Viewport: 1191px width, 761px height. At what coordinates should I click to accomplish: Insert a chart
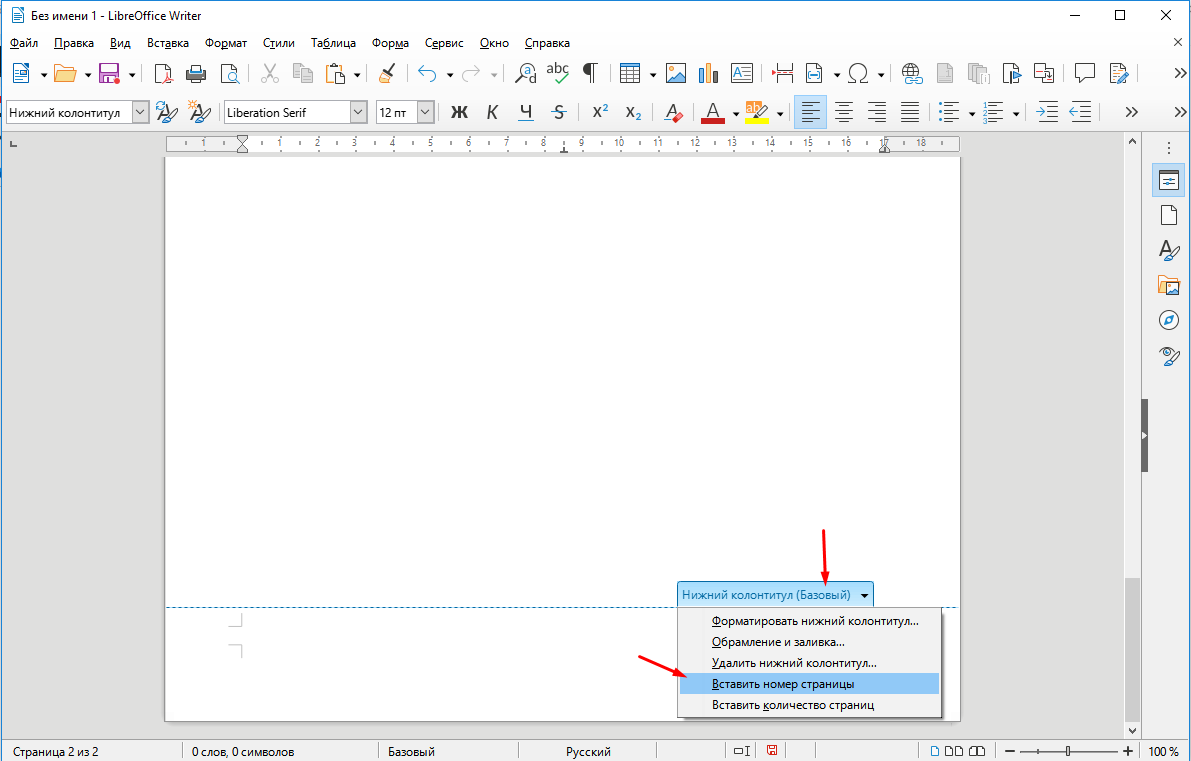[x=708, y=73]
